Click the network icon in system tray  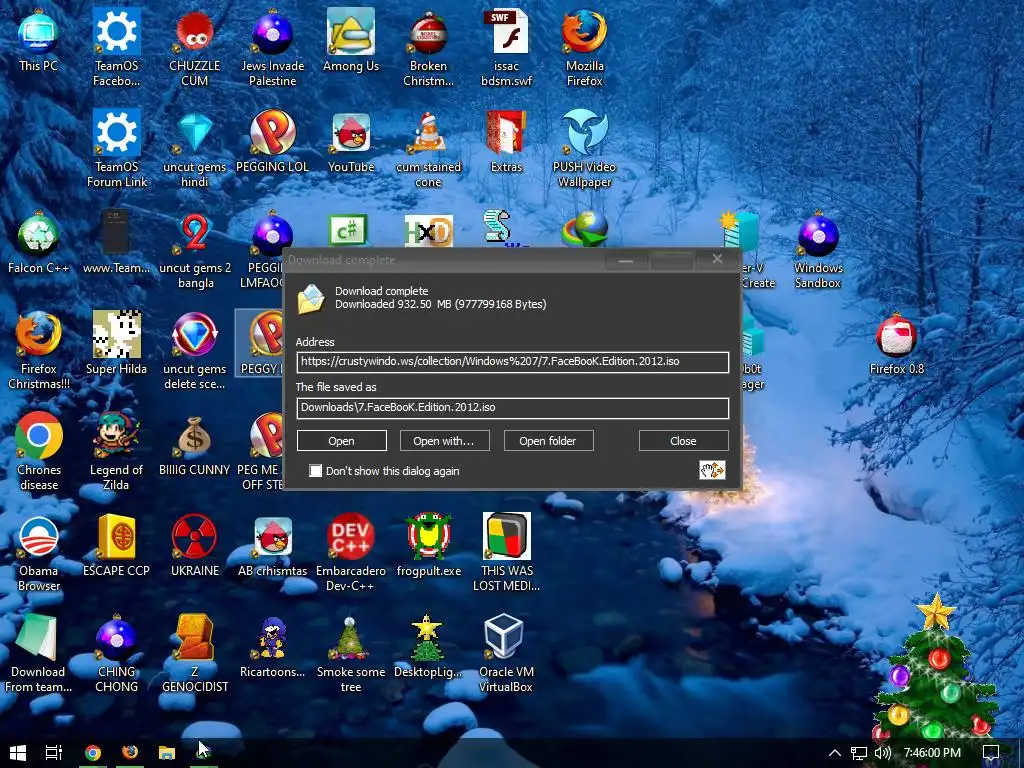[x=859, y=753]
